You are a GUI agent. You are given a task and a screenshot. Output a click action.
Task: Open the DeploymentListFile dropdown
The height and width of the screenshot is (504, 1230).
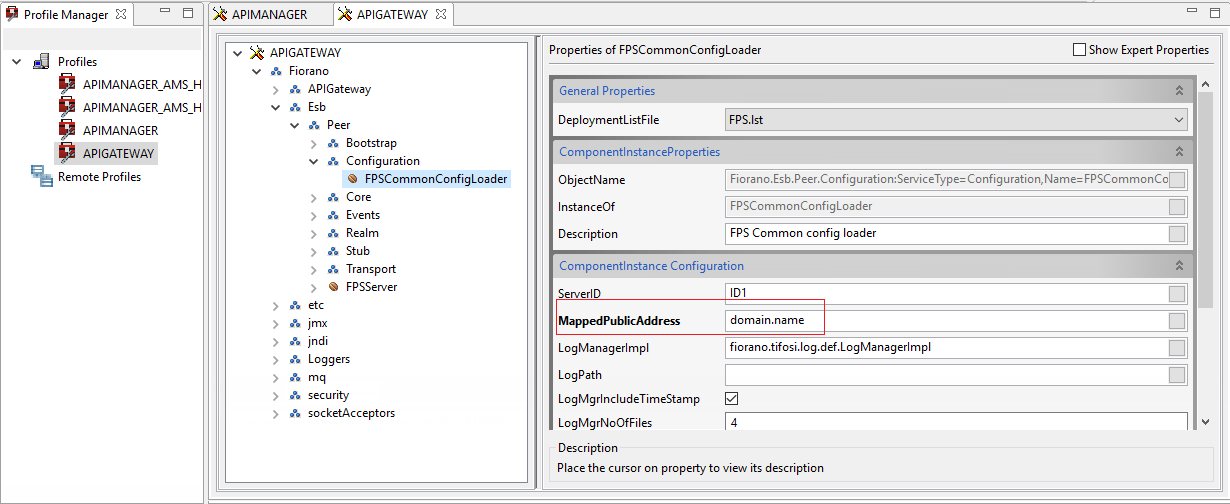(x=1179, y=120)
